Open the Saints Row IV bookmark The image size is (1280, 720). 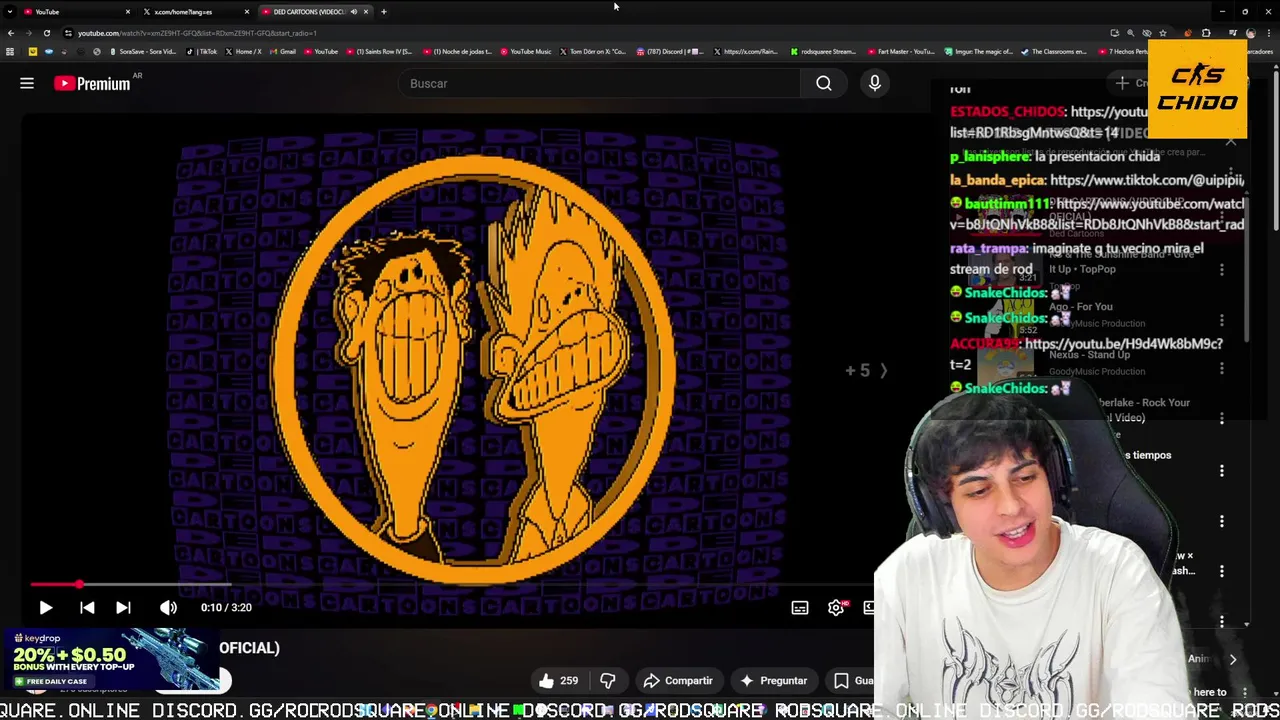[x=379, y=51]
